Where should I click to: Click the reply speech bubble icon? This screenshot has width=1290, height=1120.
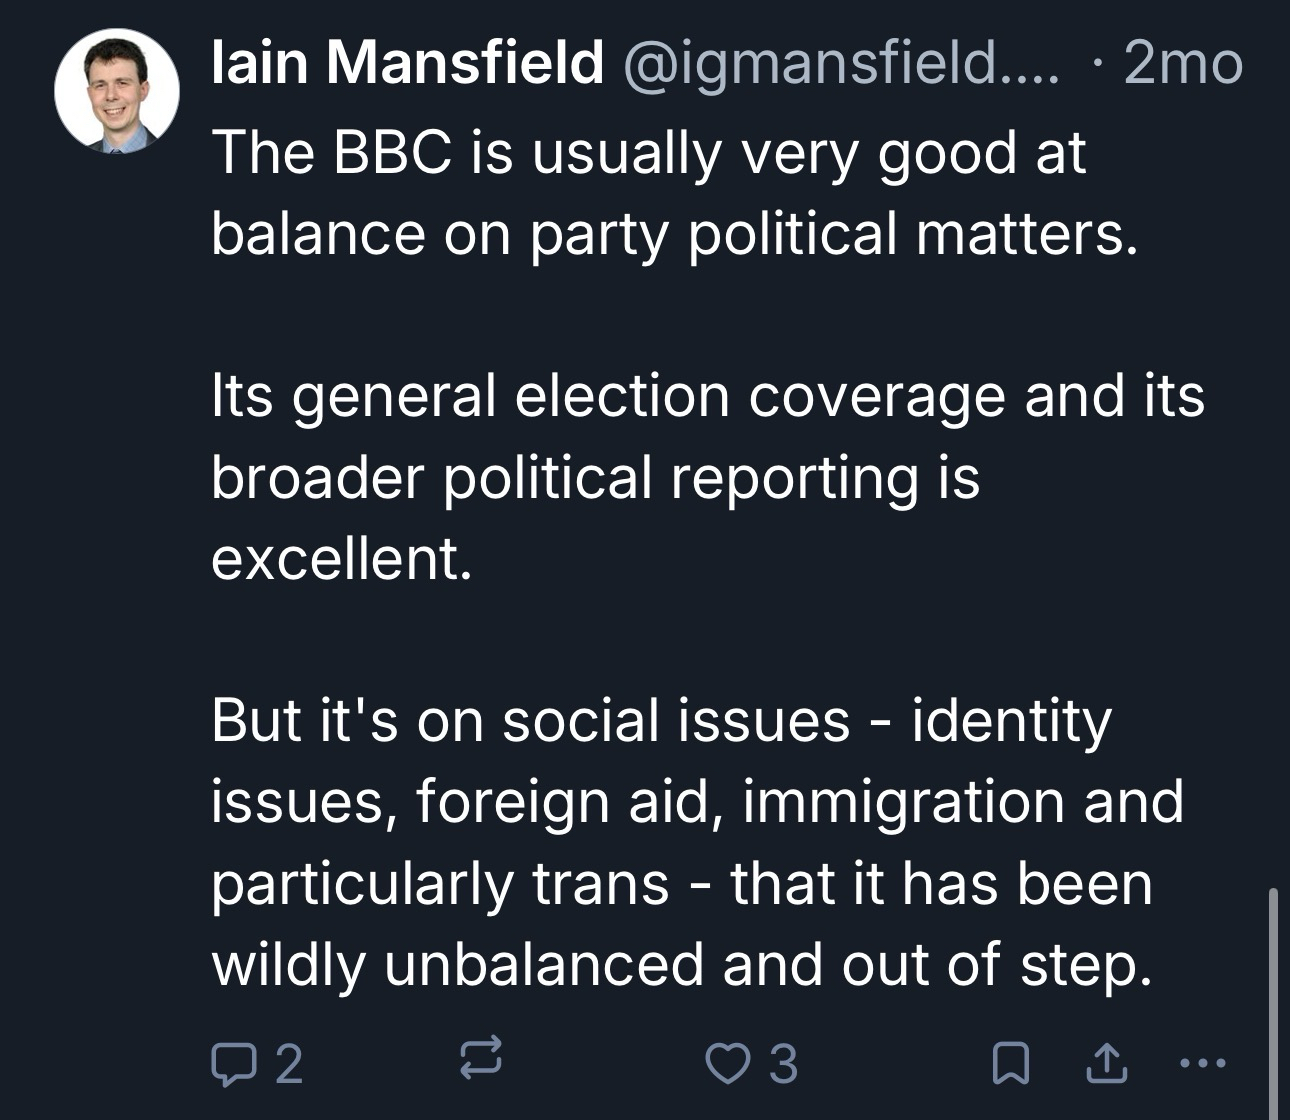[x=232, y=1063]
